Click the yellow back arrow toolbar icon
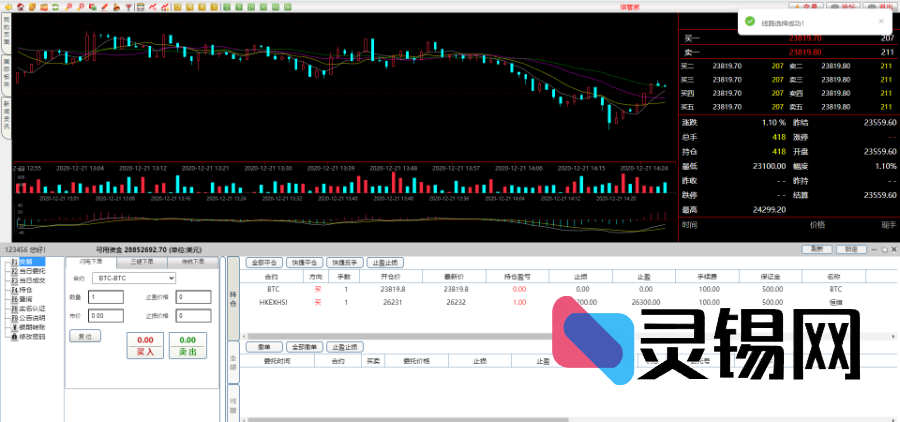 coord(9,7)
